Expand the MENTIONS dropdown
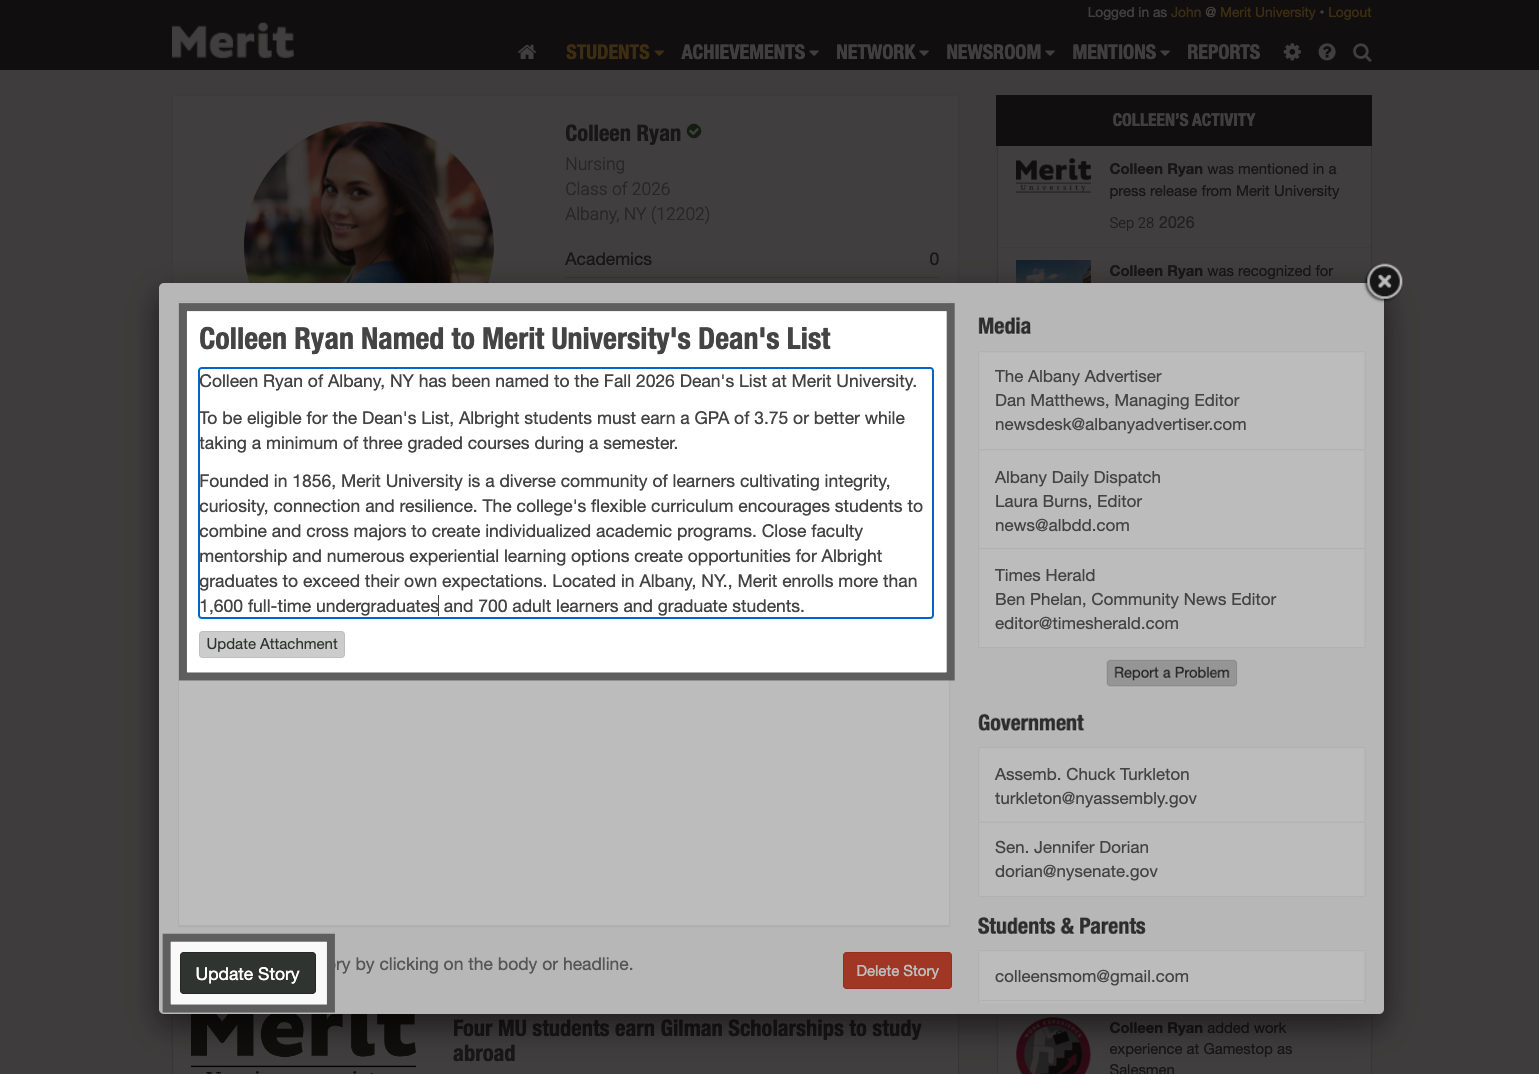 (x=1114, y=52)
